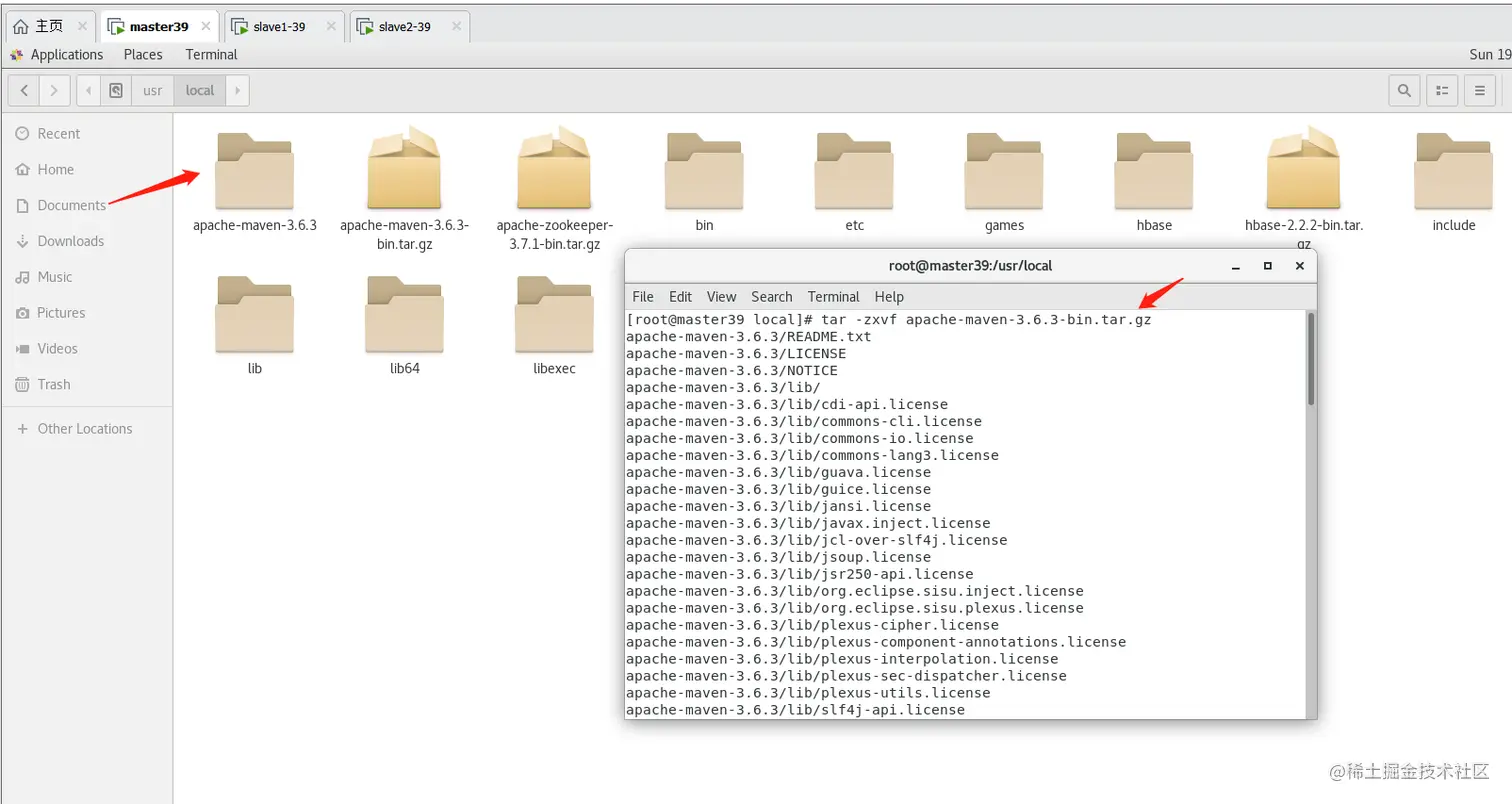The width and height of the screenshot is (1512, 804).
Task: Click the root disk icon in the path bar
Action: click(x=116, y=90)
